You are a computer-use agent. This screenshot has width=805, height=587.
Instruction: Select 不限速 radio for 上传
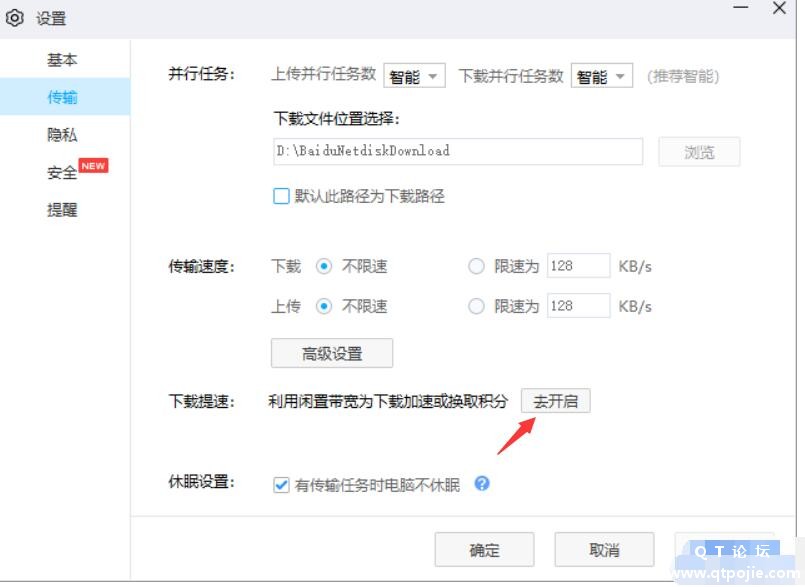tap(323, 306)
